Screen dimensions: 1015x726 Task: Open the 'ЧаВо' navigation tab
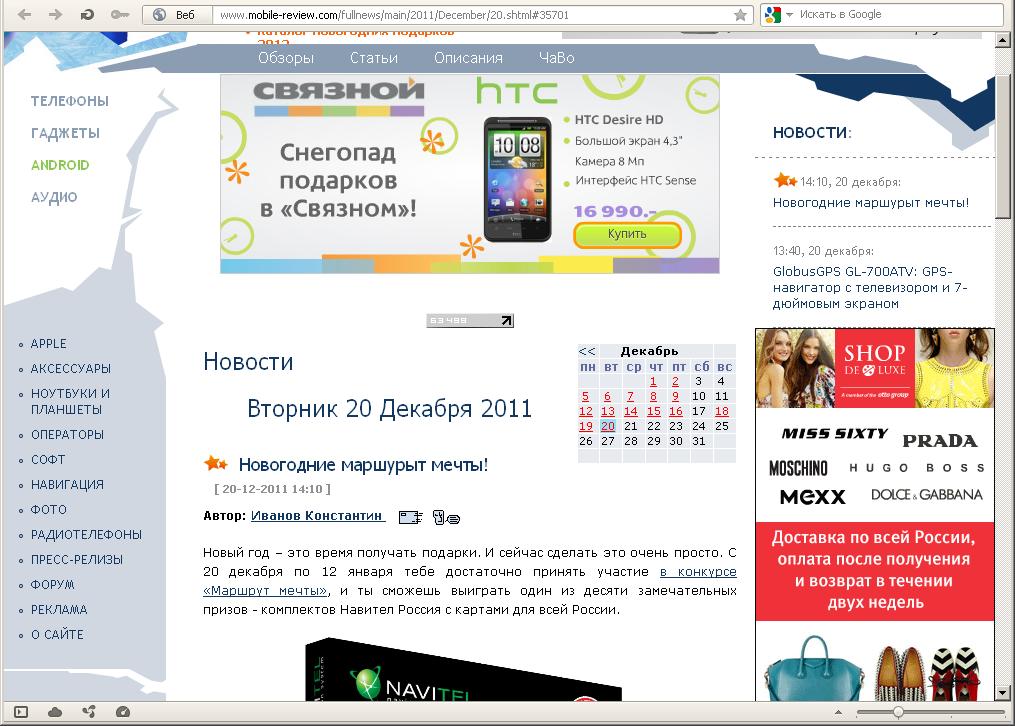click(x=557, y=58)
